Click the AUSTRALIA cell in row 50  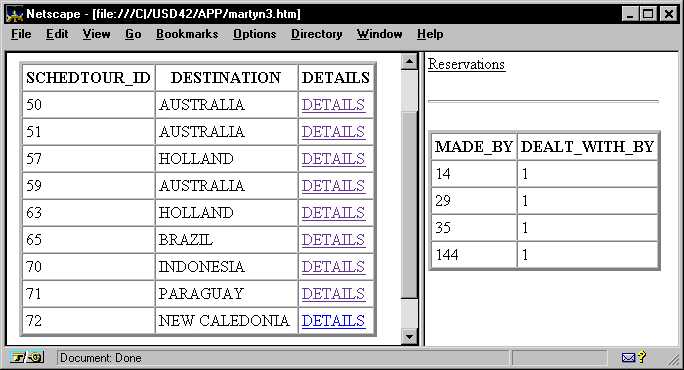point(226,105)
